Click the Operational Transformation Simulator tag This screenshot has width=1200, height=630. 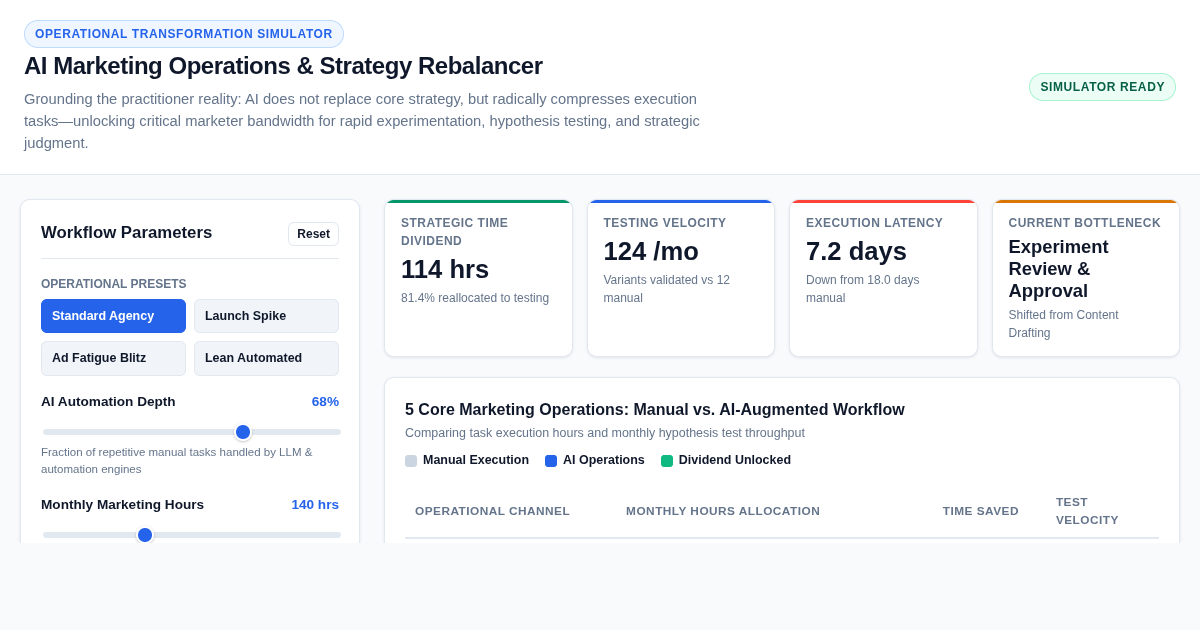tap(184, 34)
